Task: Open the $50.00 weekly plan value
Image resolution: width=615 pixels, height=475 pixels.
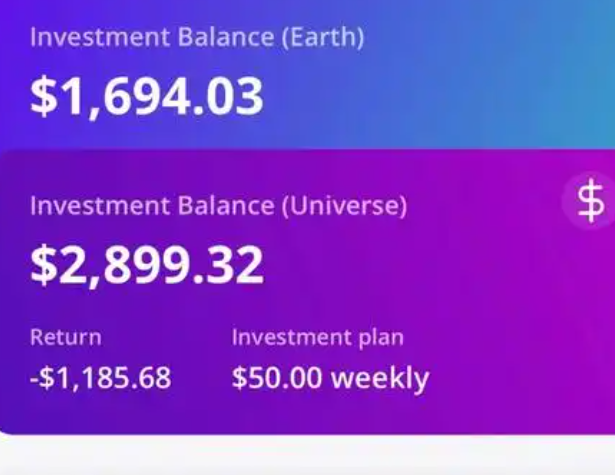Action: point(330,378)
